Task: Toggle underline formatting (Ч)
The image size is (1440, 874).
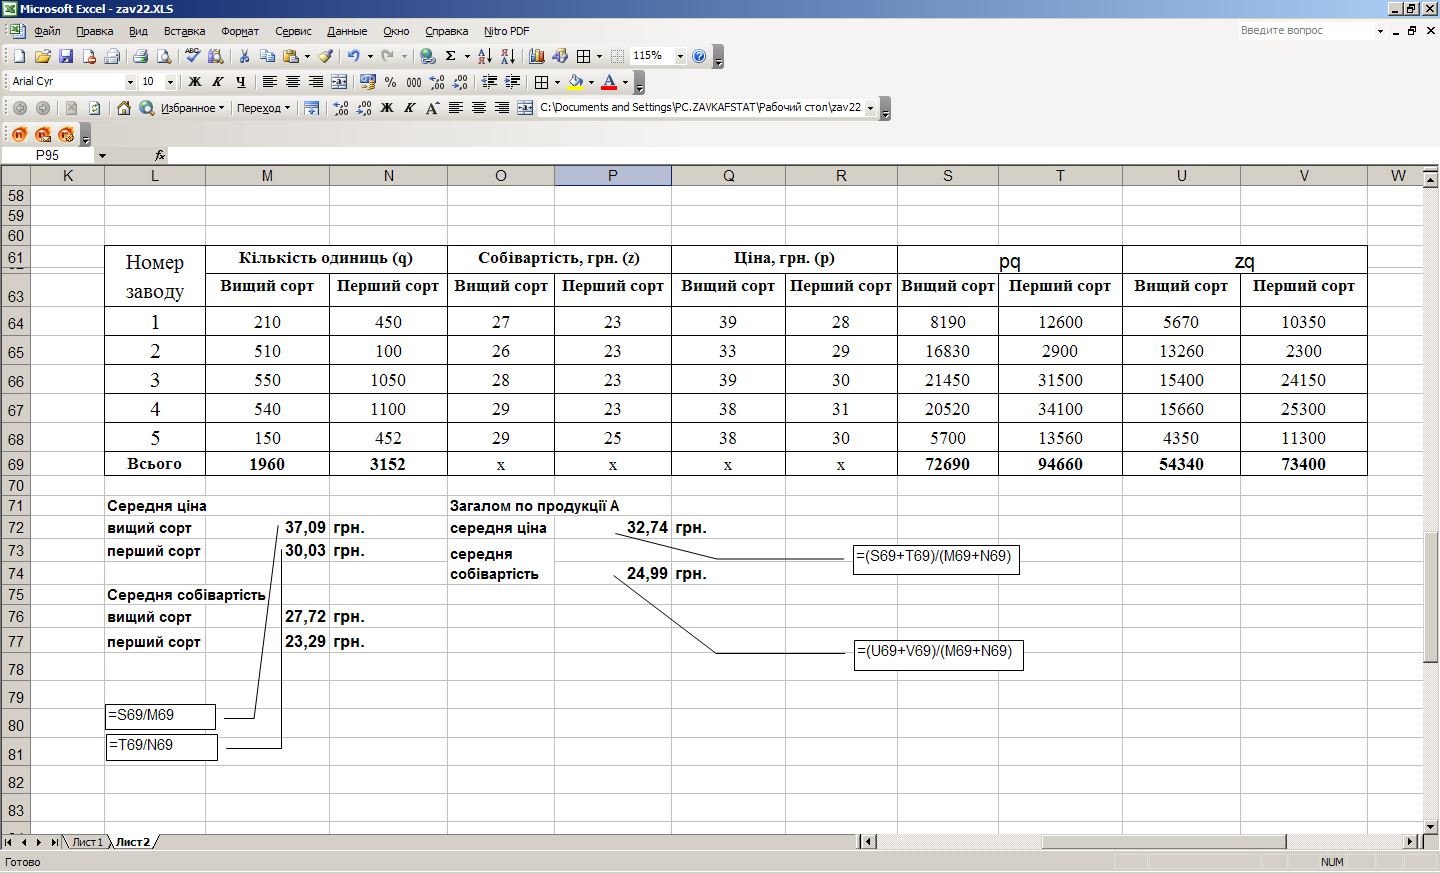Action: [241, 82]
